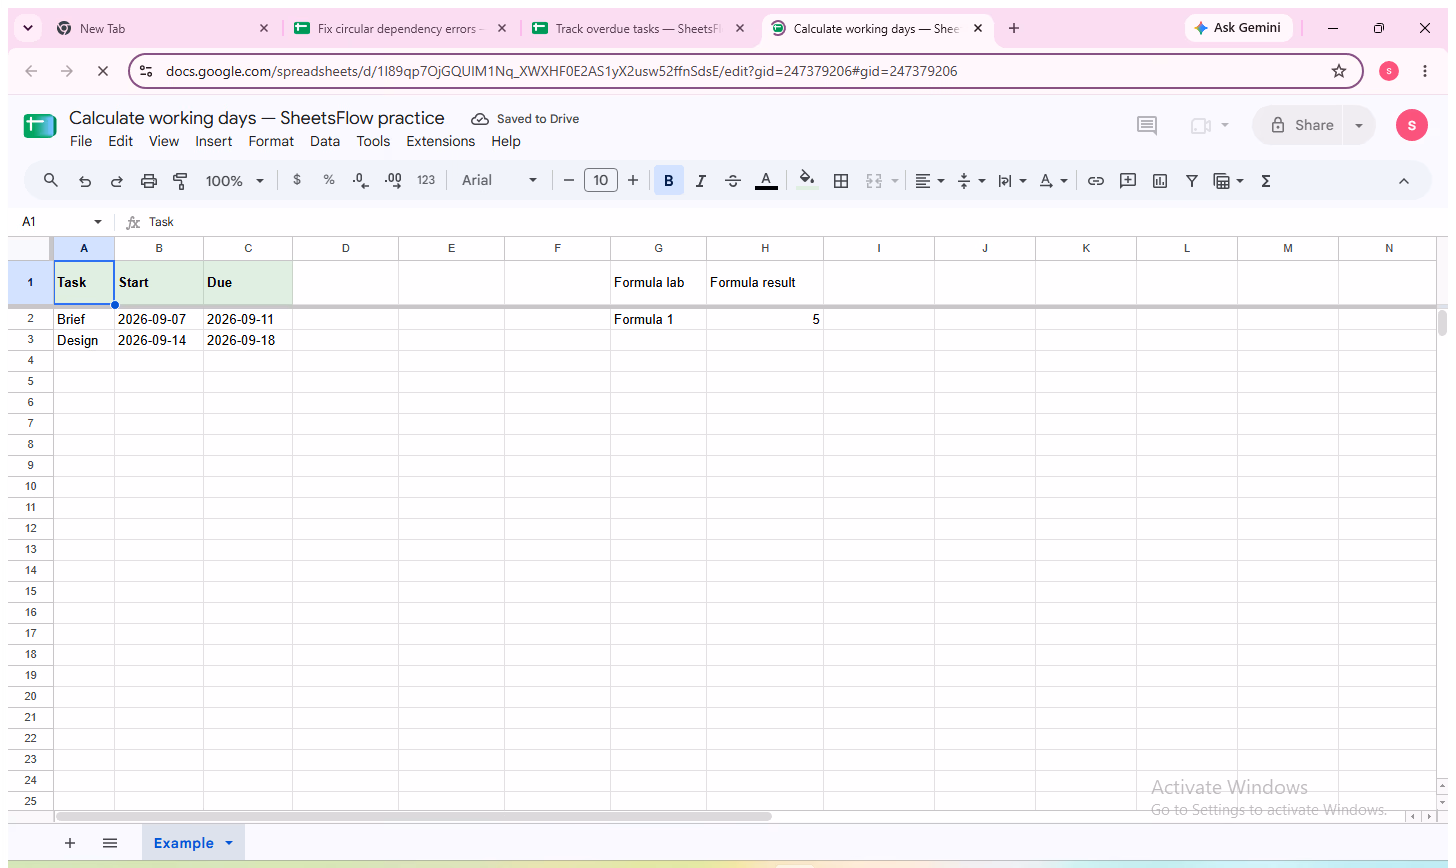Toggle strikethrough formatting
1456x868 pixels.
coord(733,181)
